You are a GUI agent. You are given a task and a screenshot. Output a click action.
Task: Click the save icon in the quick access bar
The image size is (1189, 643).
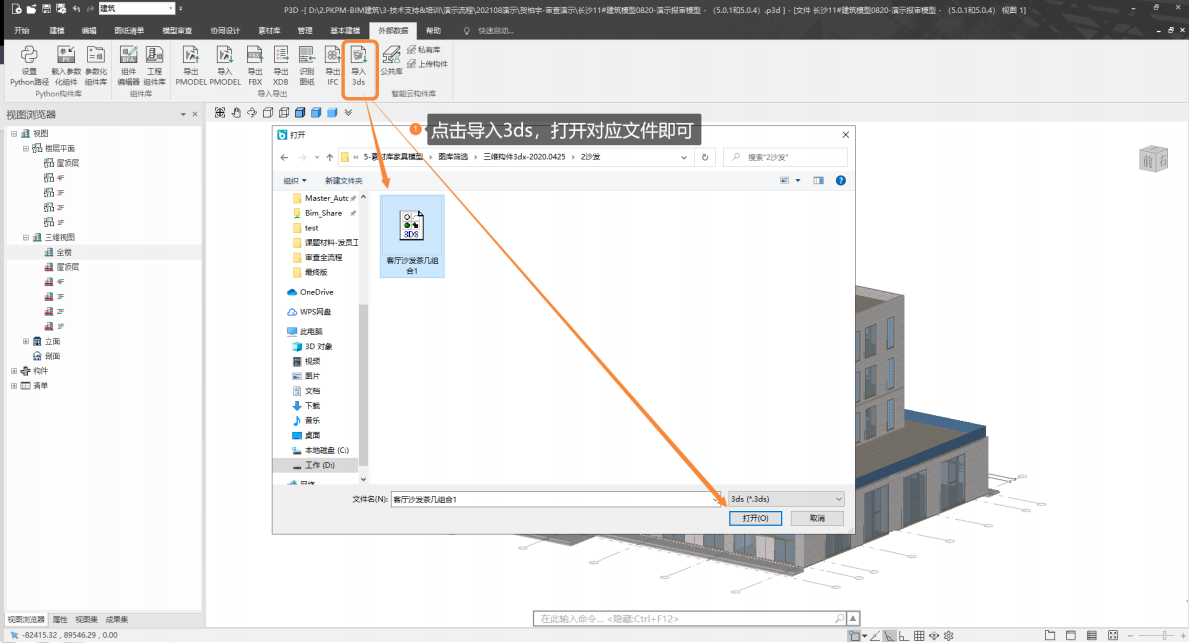(46, 9)
